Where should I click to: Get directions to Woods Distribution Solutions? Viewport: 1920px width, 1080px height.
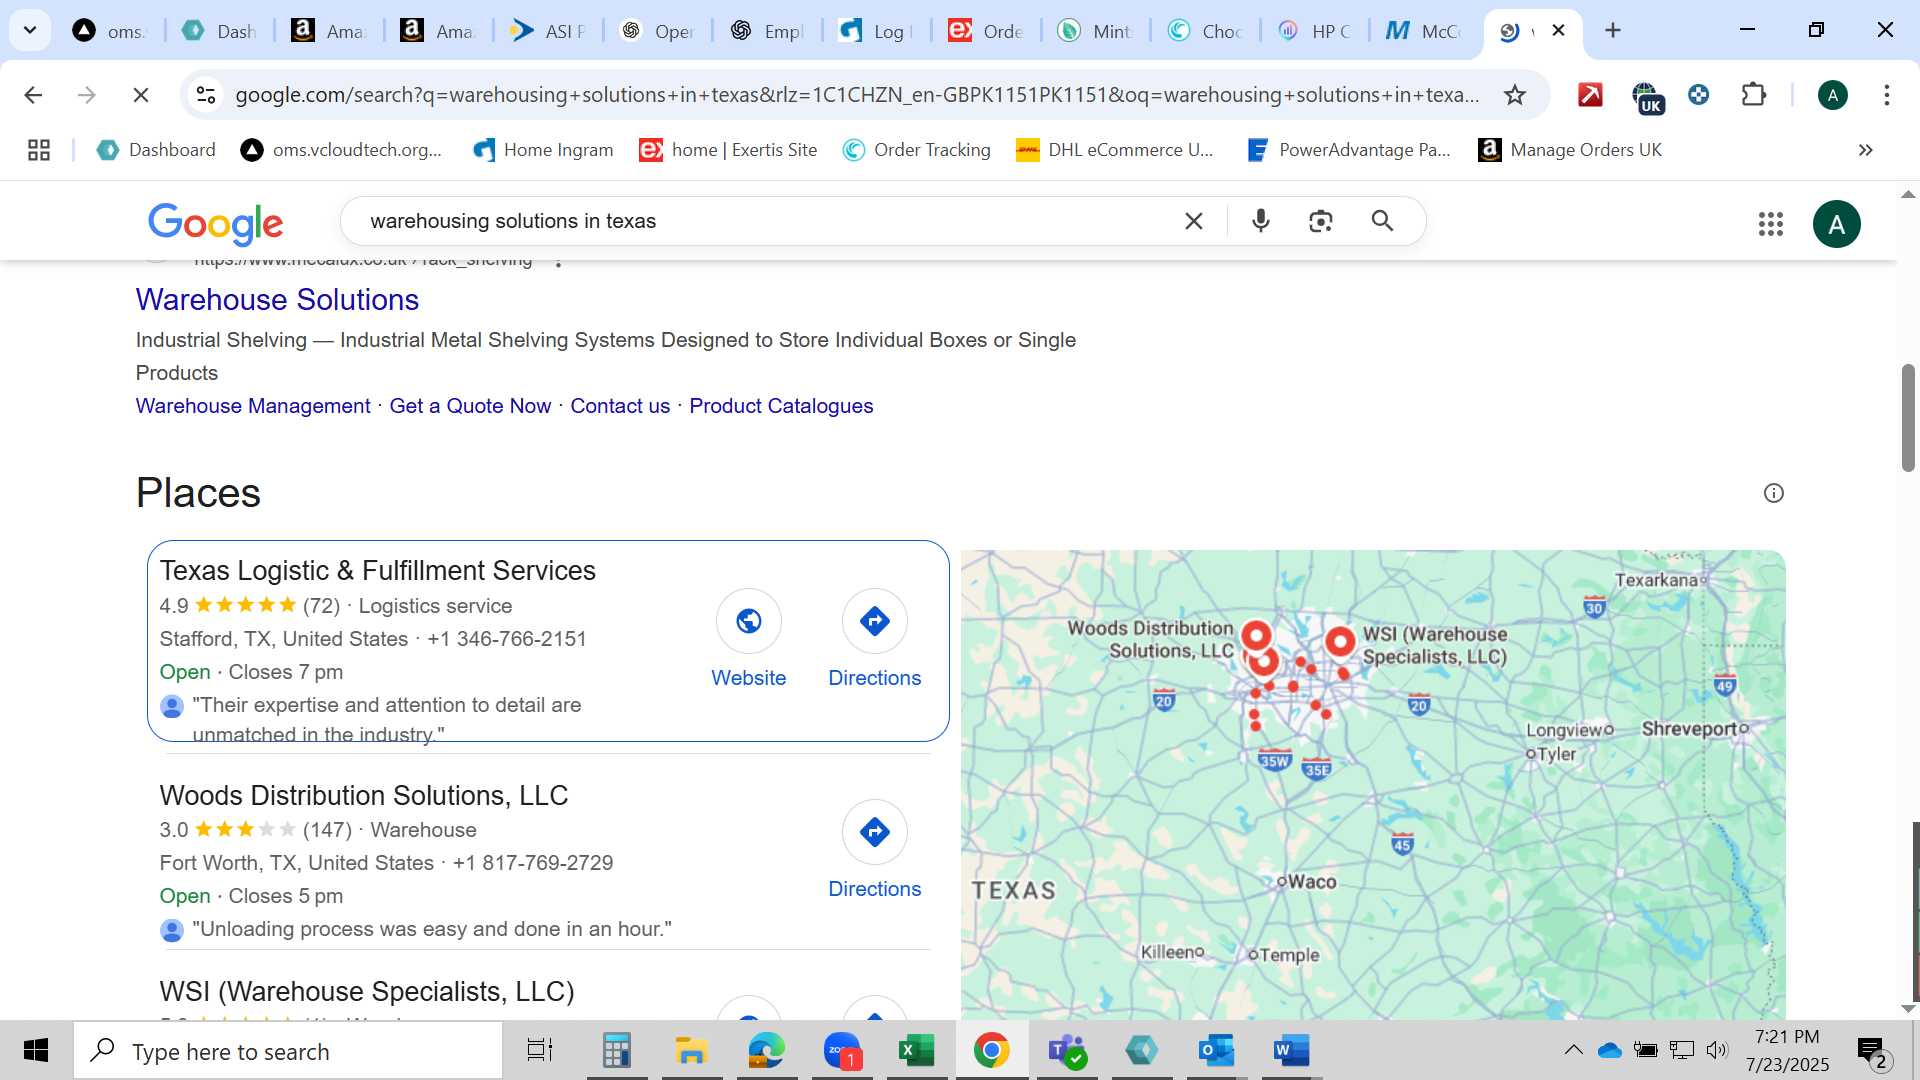(x=874, y=851)
